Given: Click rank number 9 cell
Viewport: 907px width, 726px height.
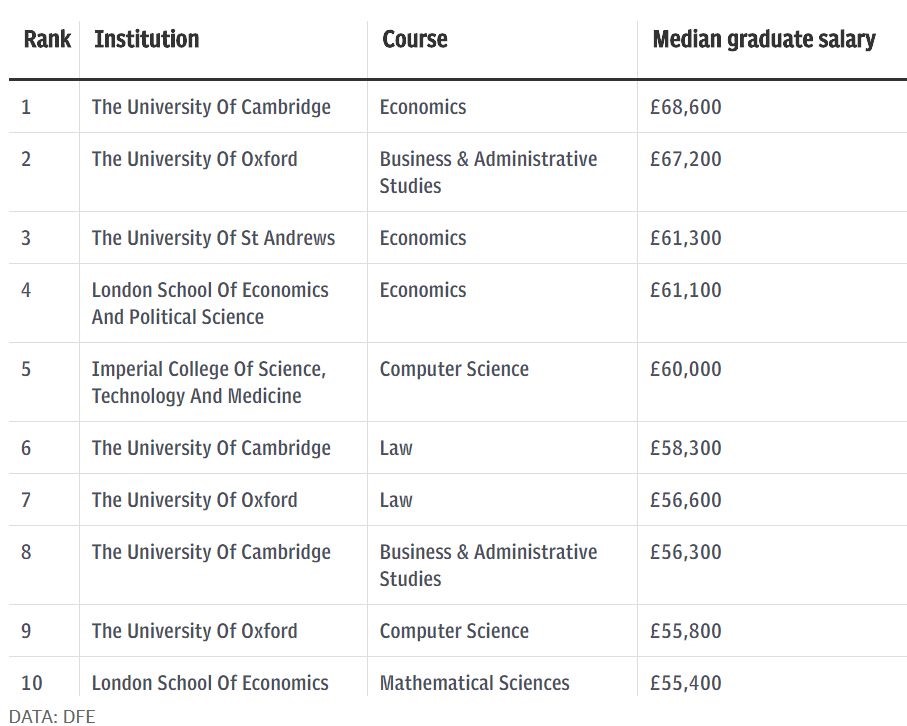Looking at the screenshot, I should tap(26, 631).
